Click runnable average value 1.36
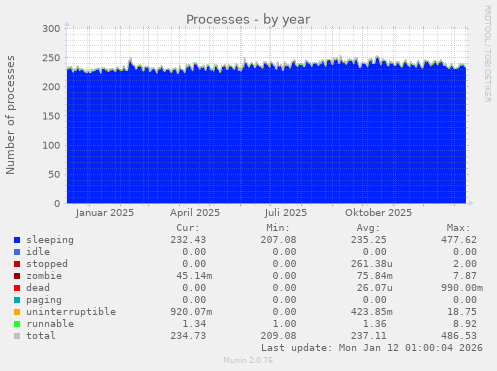 click(x=375, y=324)
